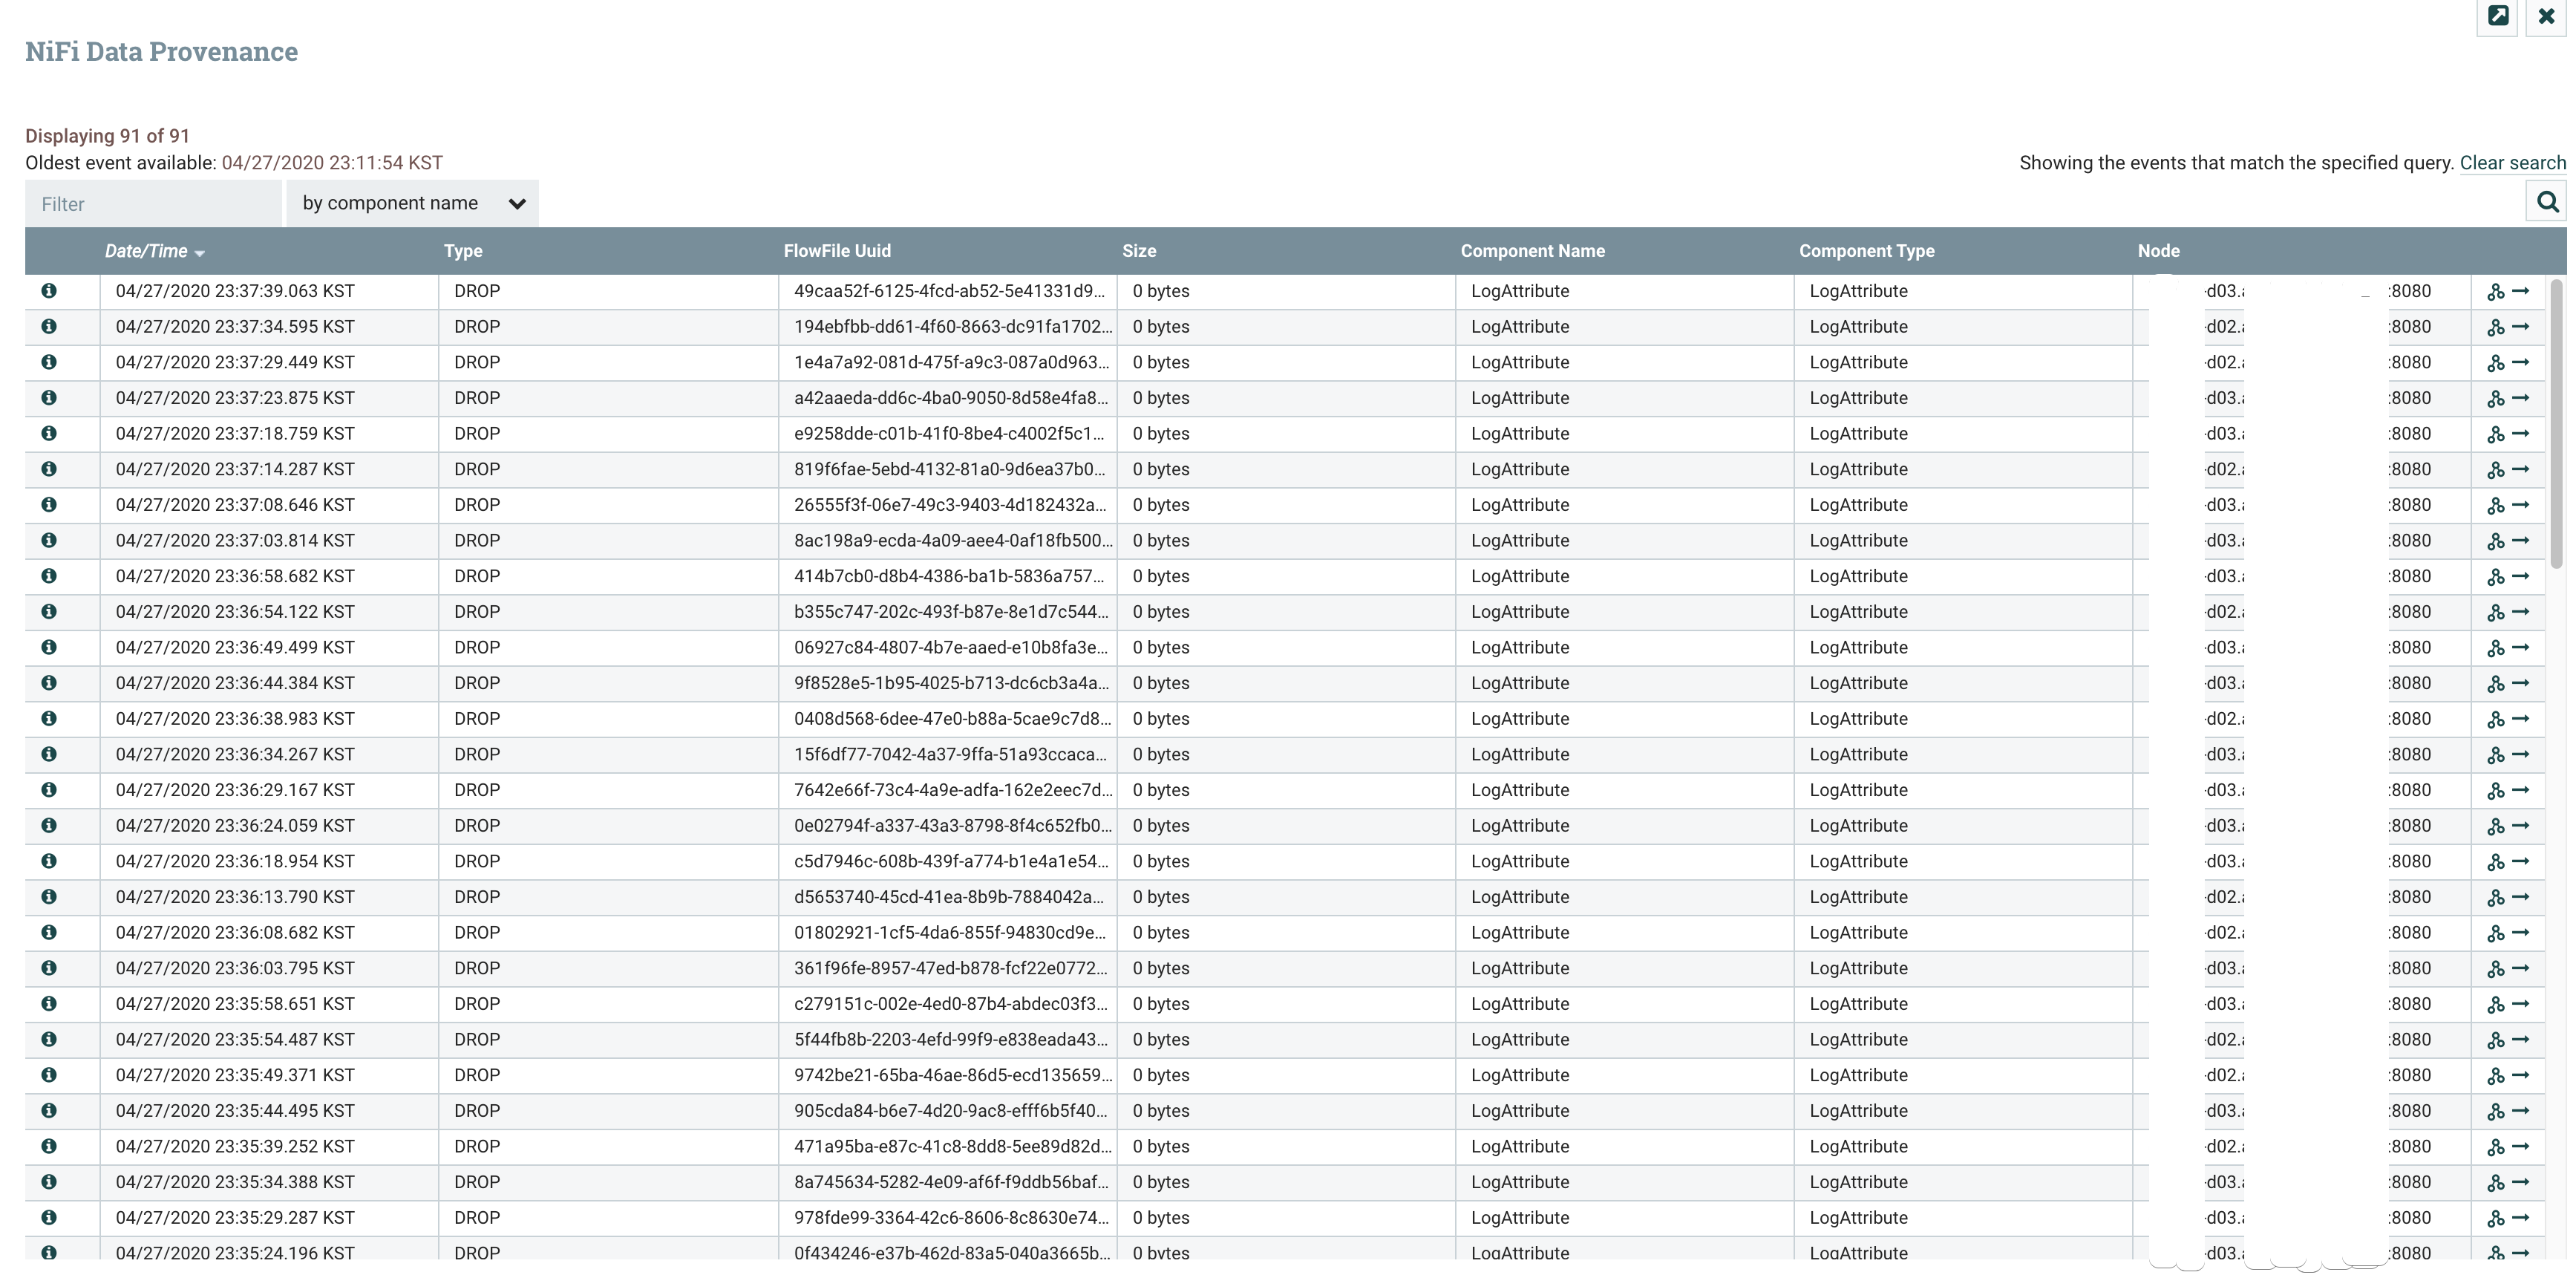Viewport: 2576px width, 1275px height.
Task: Sort table by Type column header
Action: tap(463, 251)
